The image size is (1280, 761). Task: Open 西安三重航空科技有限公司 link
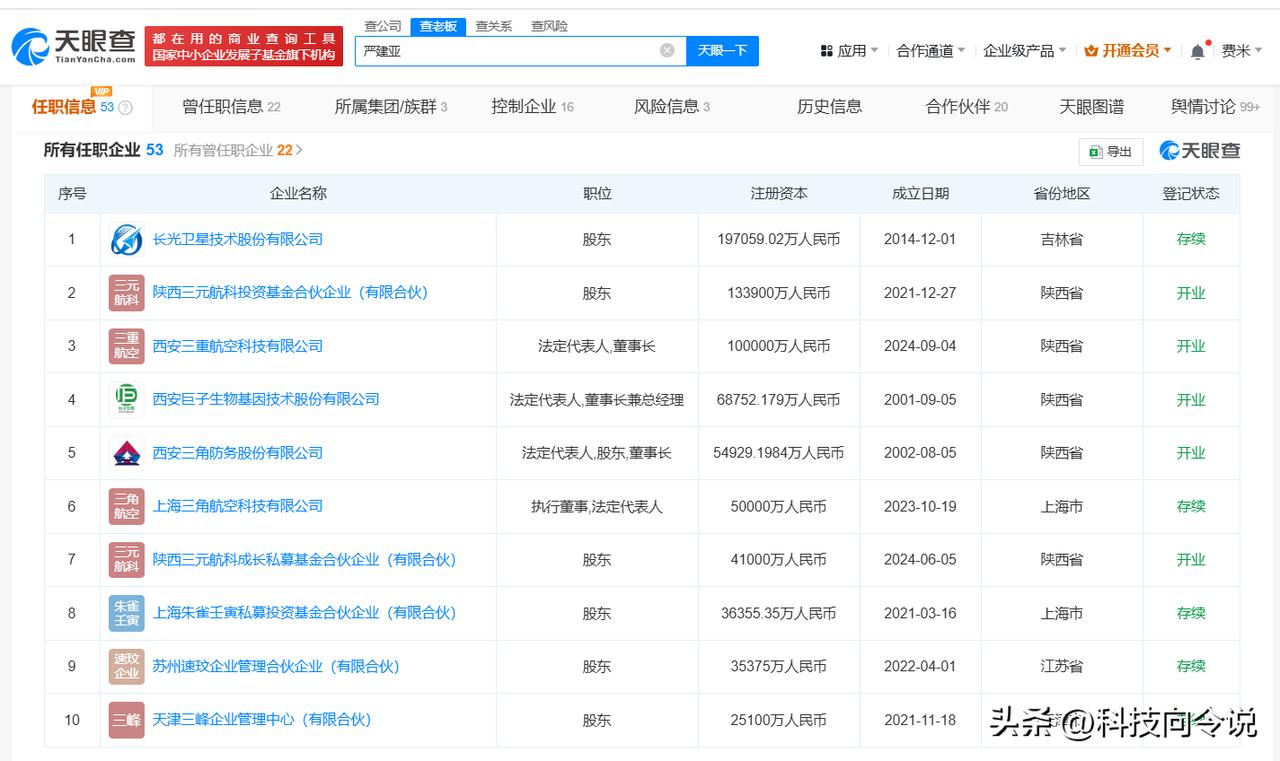click(x=238, y=346)
